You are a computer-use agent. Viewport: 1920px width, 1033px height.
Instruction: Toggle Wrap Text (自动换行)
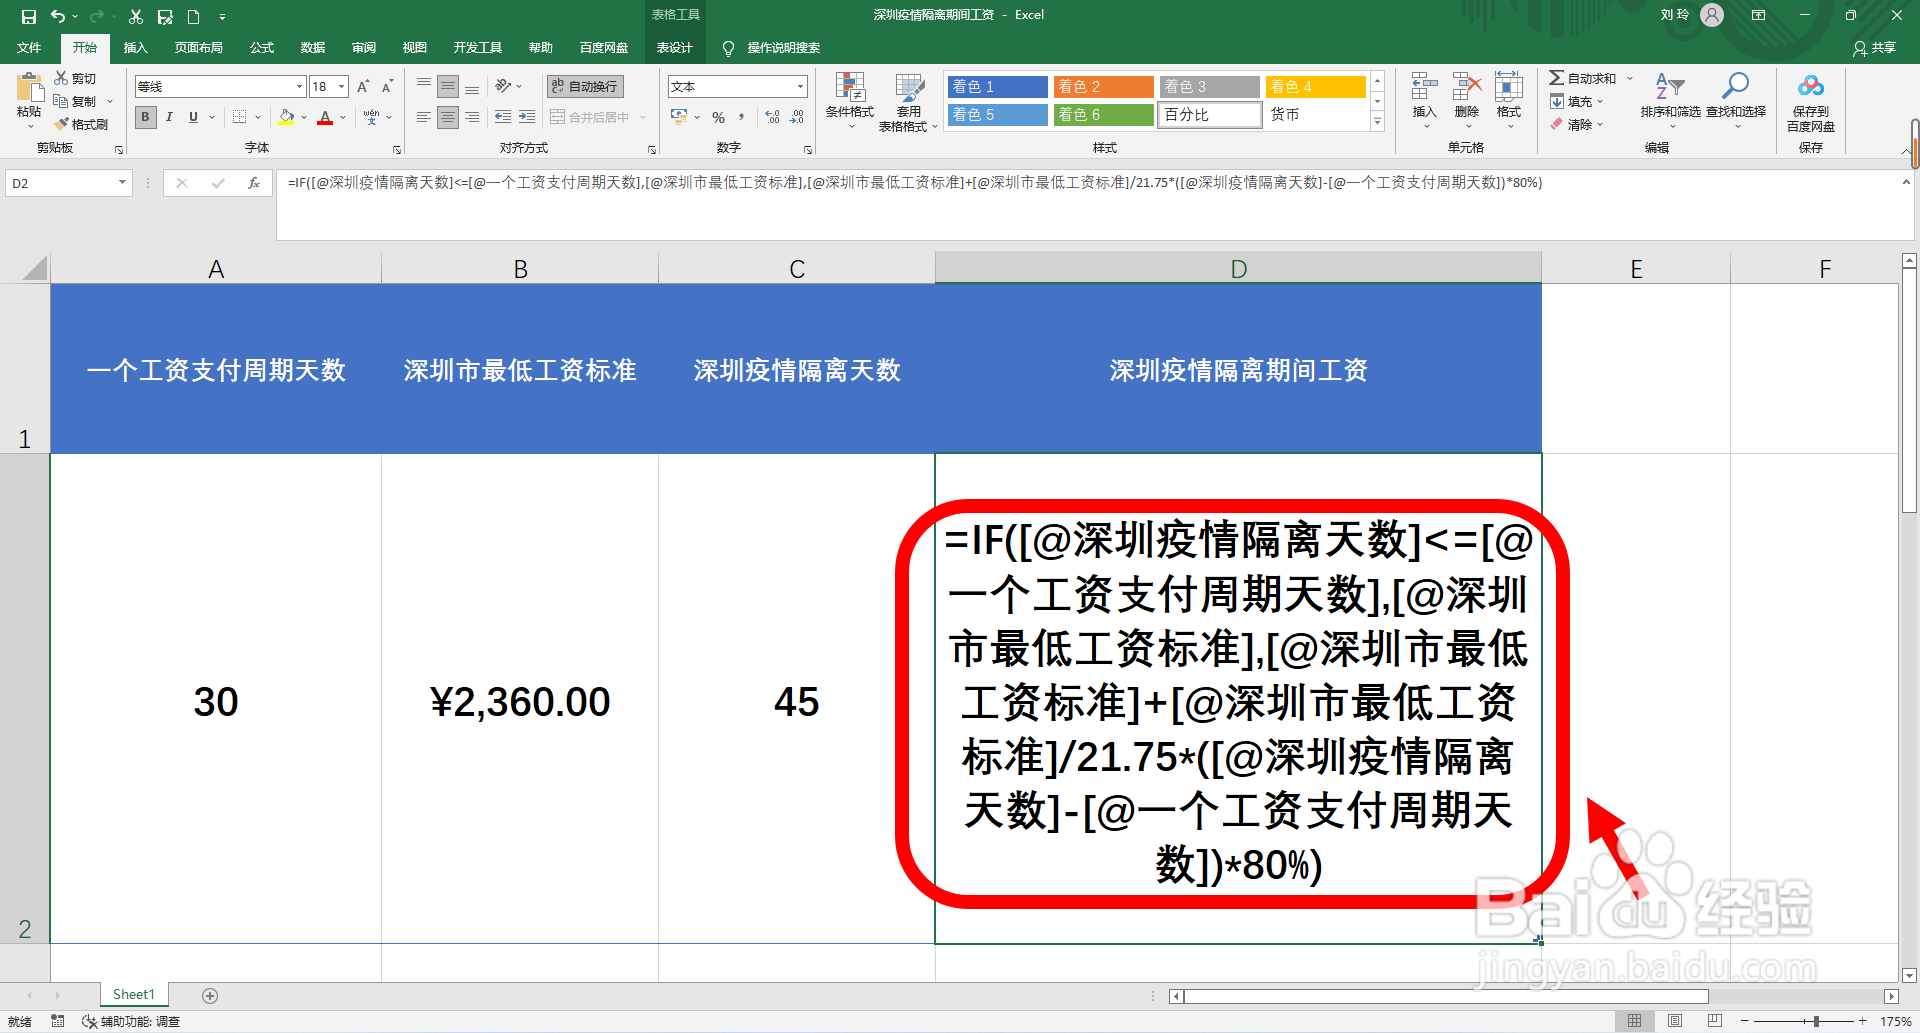point(585,86)
